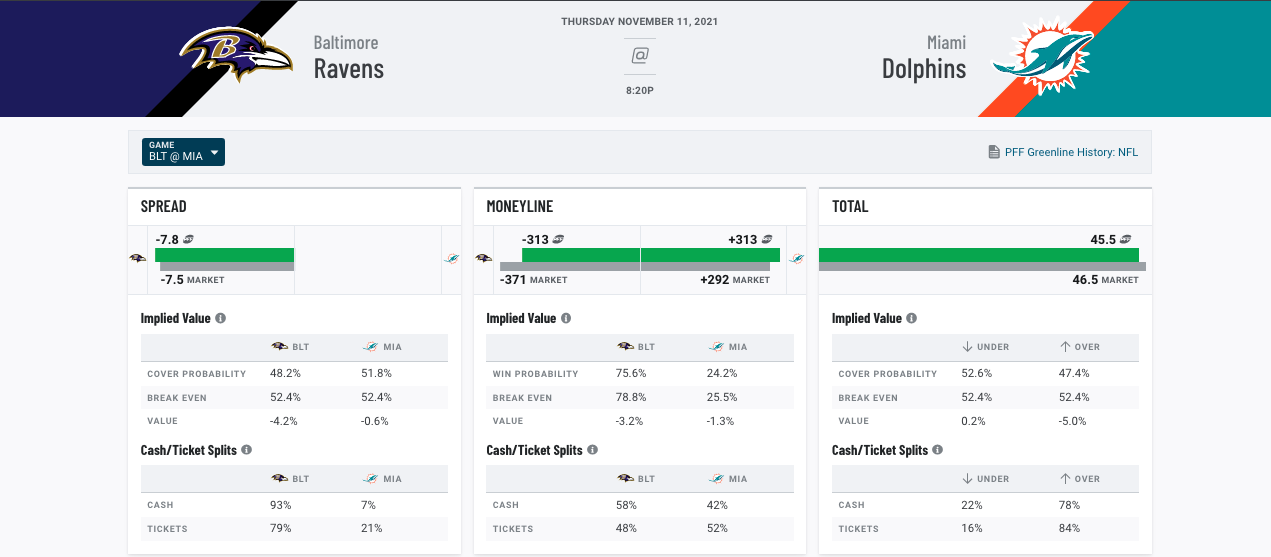Click the 25.5% MIA break even cell
1271x557 pixels.
722,397
